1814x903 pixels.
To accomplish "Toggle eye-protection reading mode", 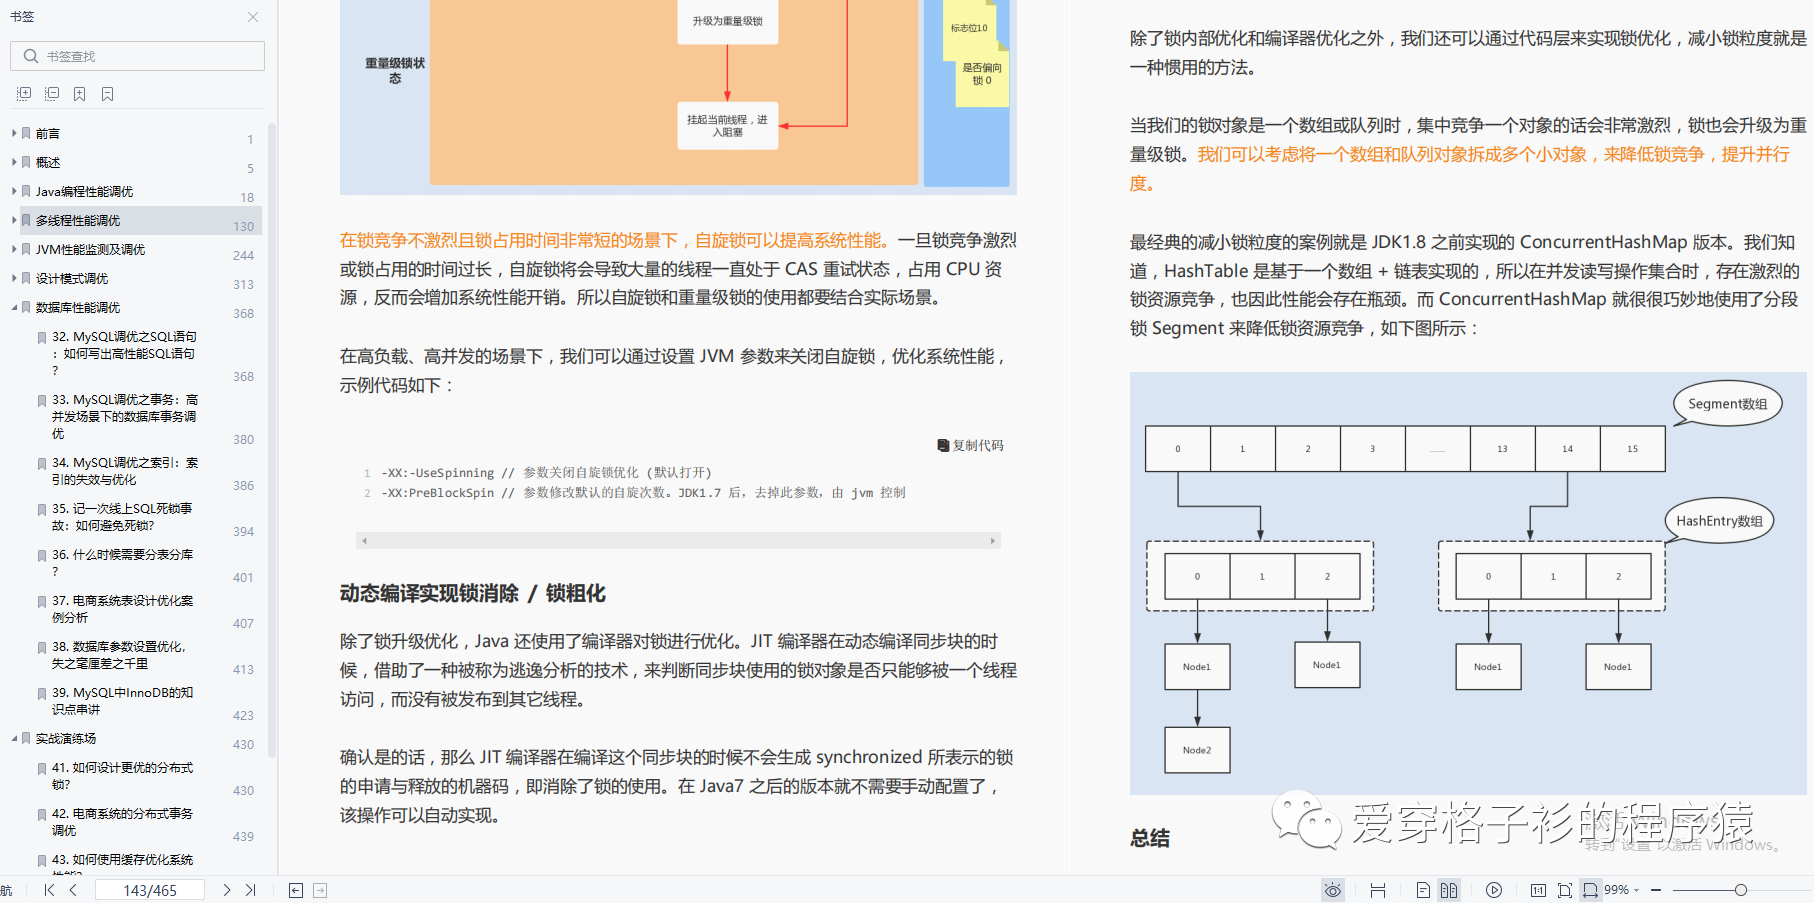I will pyautogui.click(x=1333, y=889).
